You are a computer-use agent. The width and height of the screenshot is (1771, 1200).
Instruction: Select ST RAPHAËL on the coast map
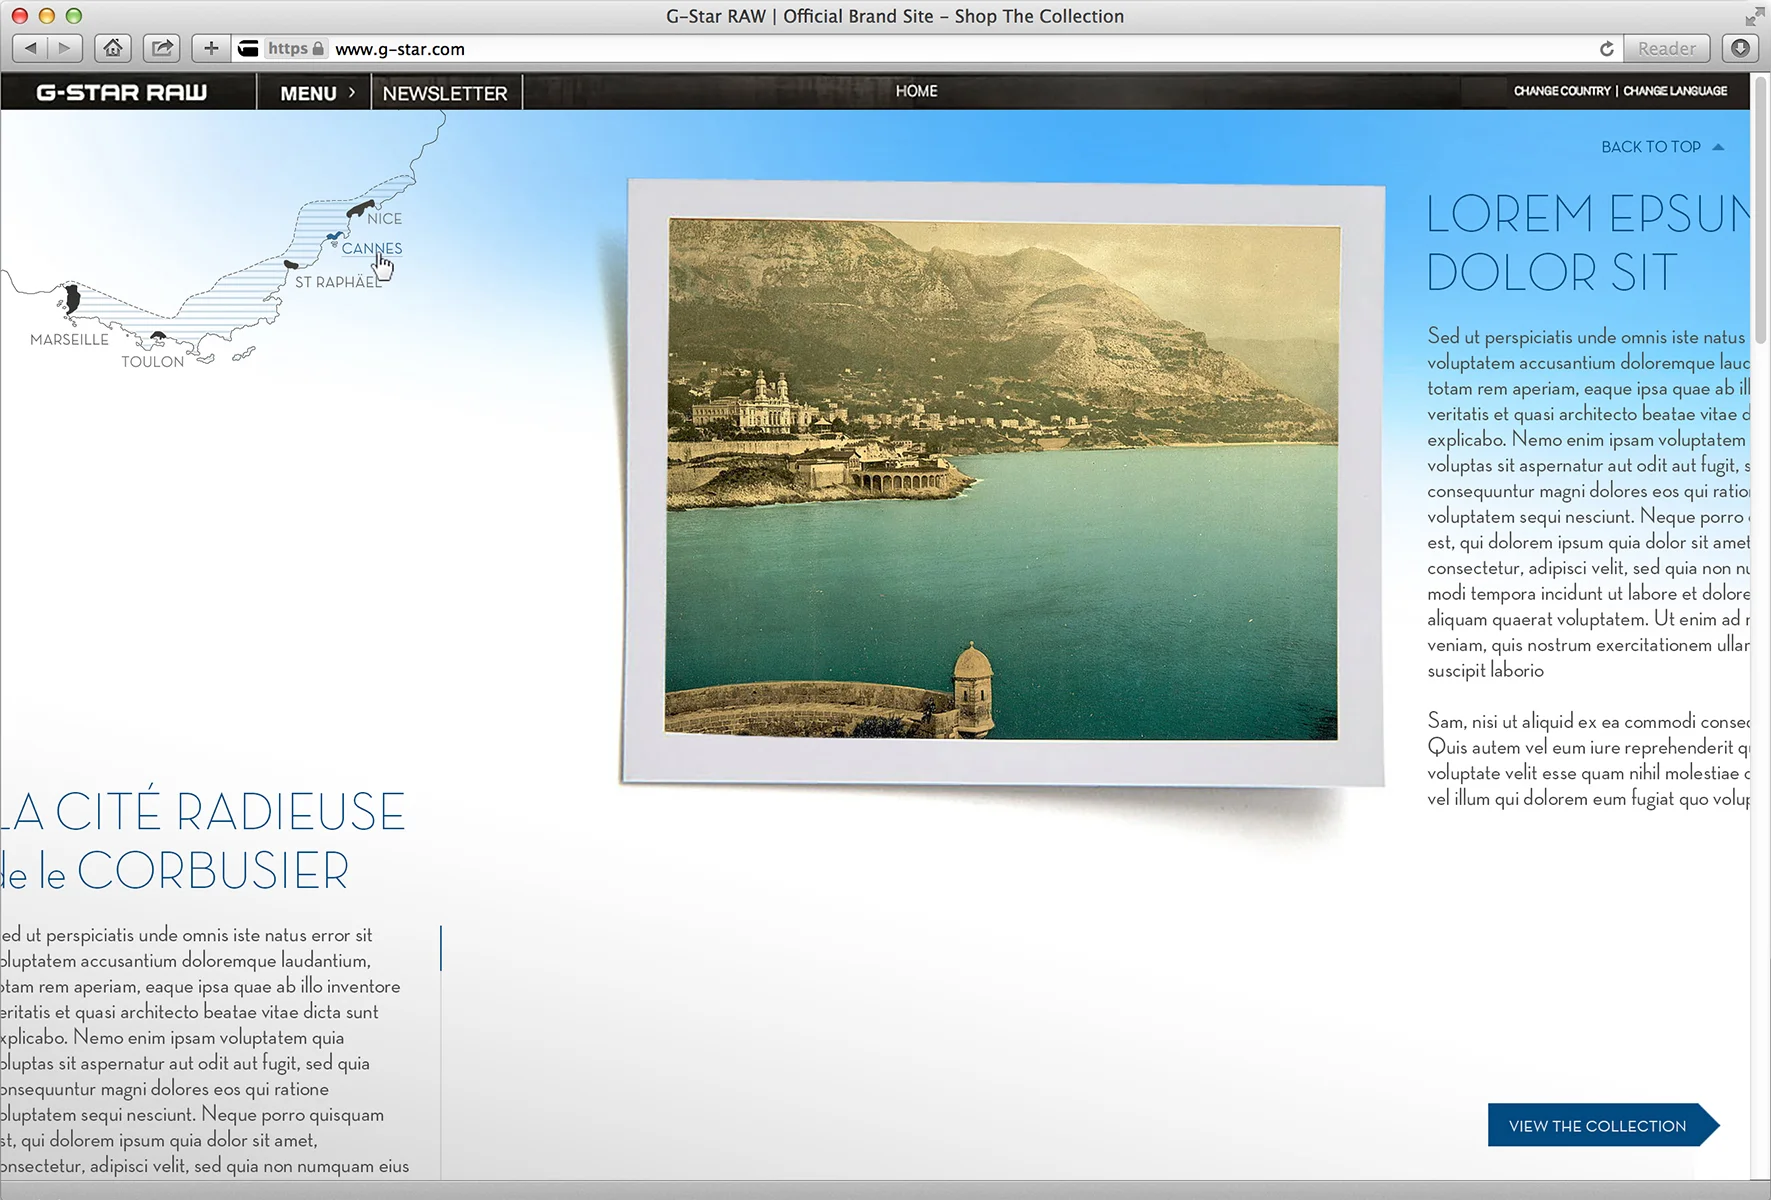click(338, 282)
